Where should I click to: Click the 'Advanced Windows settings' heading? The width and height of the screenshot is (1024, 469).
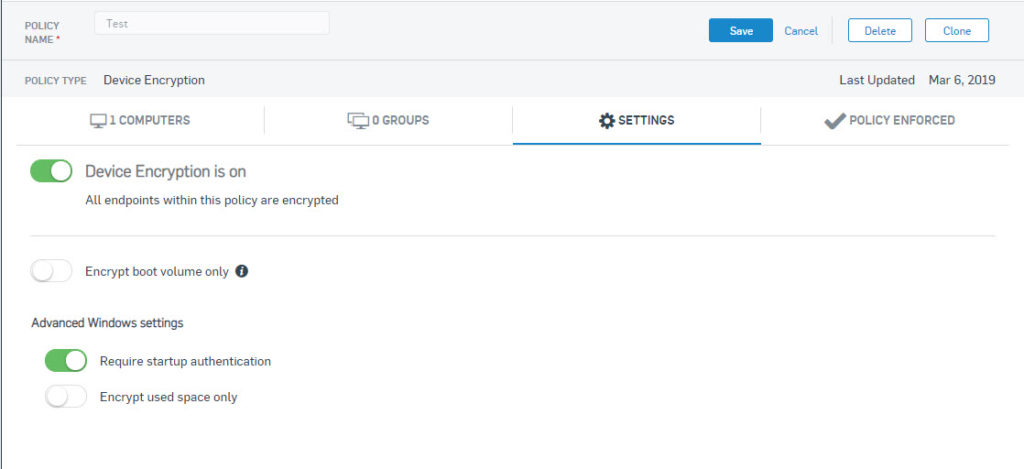pos(107,323)
